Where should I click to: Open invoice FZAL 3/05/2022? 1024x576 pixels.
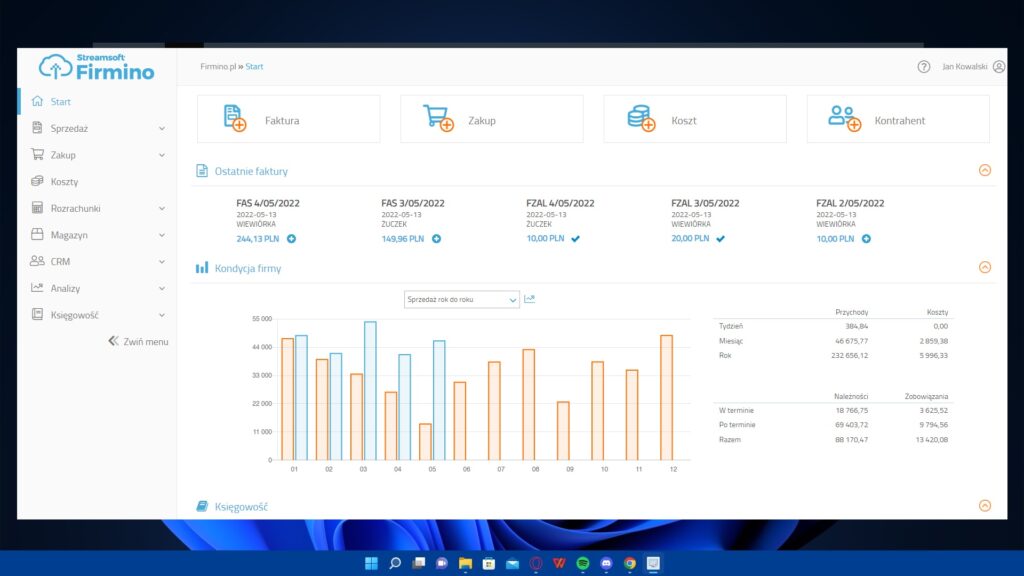tap(705, 203)
